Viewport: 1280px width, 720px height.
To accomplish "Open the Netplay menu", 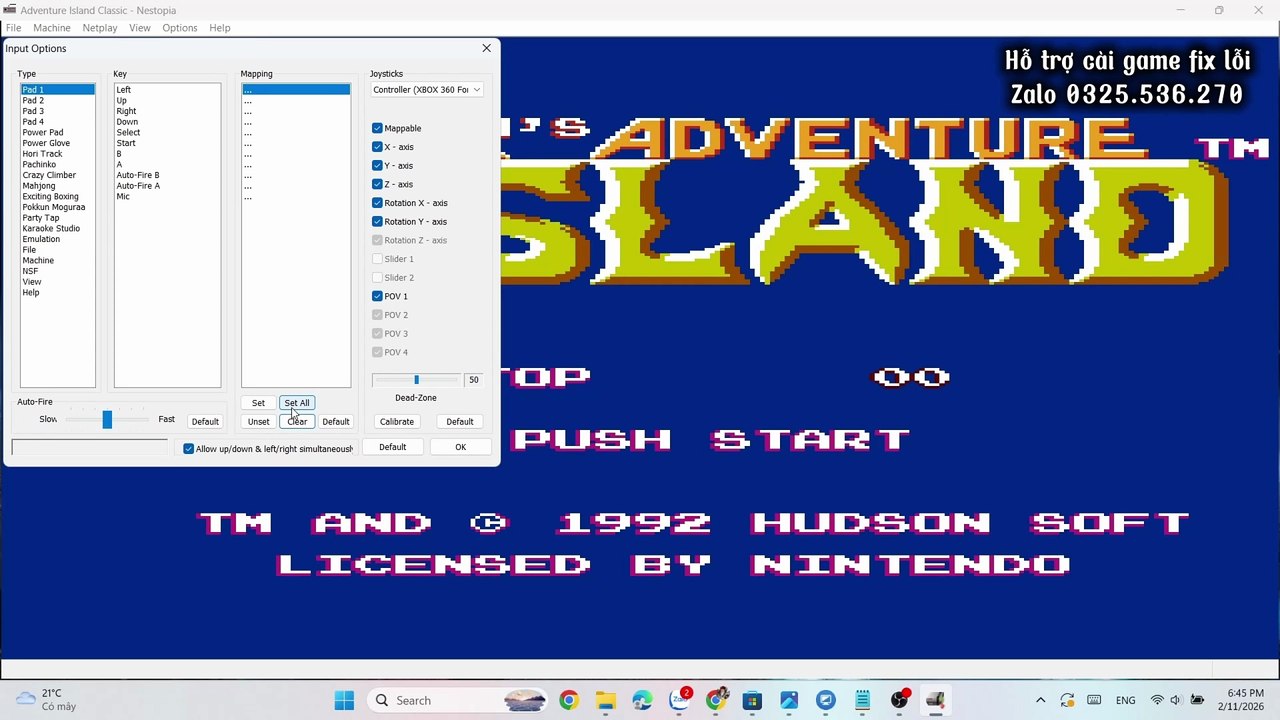I will pyautogui.click(x=100, y=28).
